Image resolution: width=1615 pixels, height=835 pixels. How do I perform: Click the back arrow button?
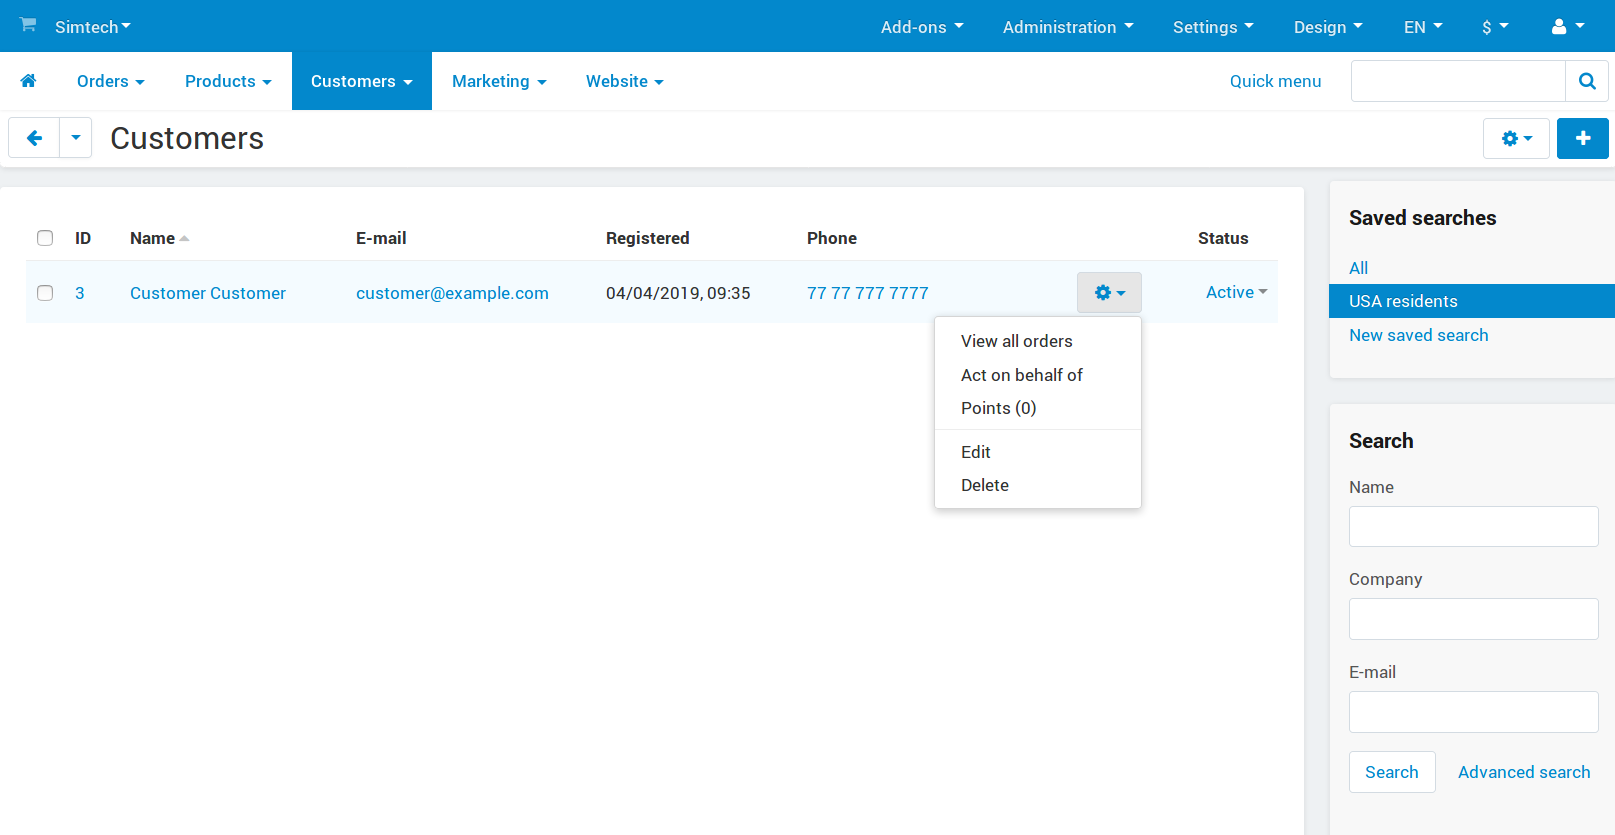(x=34, y=138)
